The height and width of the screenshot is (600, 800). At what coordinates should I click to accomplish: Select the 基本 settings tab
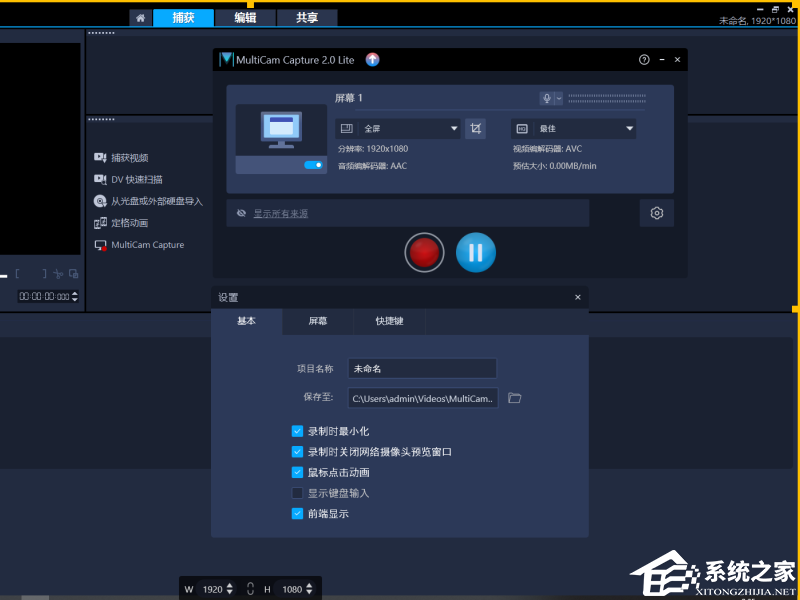(247, 321)
